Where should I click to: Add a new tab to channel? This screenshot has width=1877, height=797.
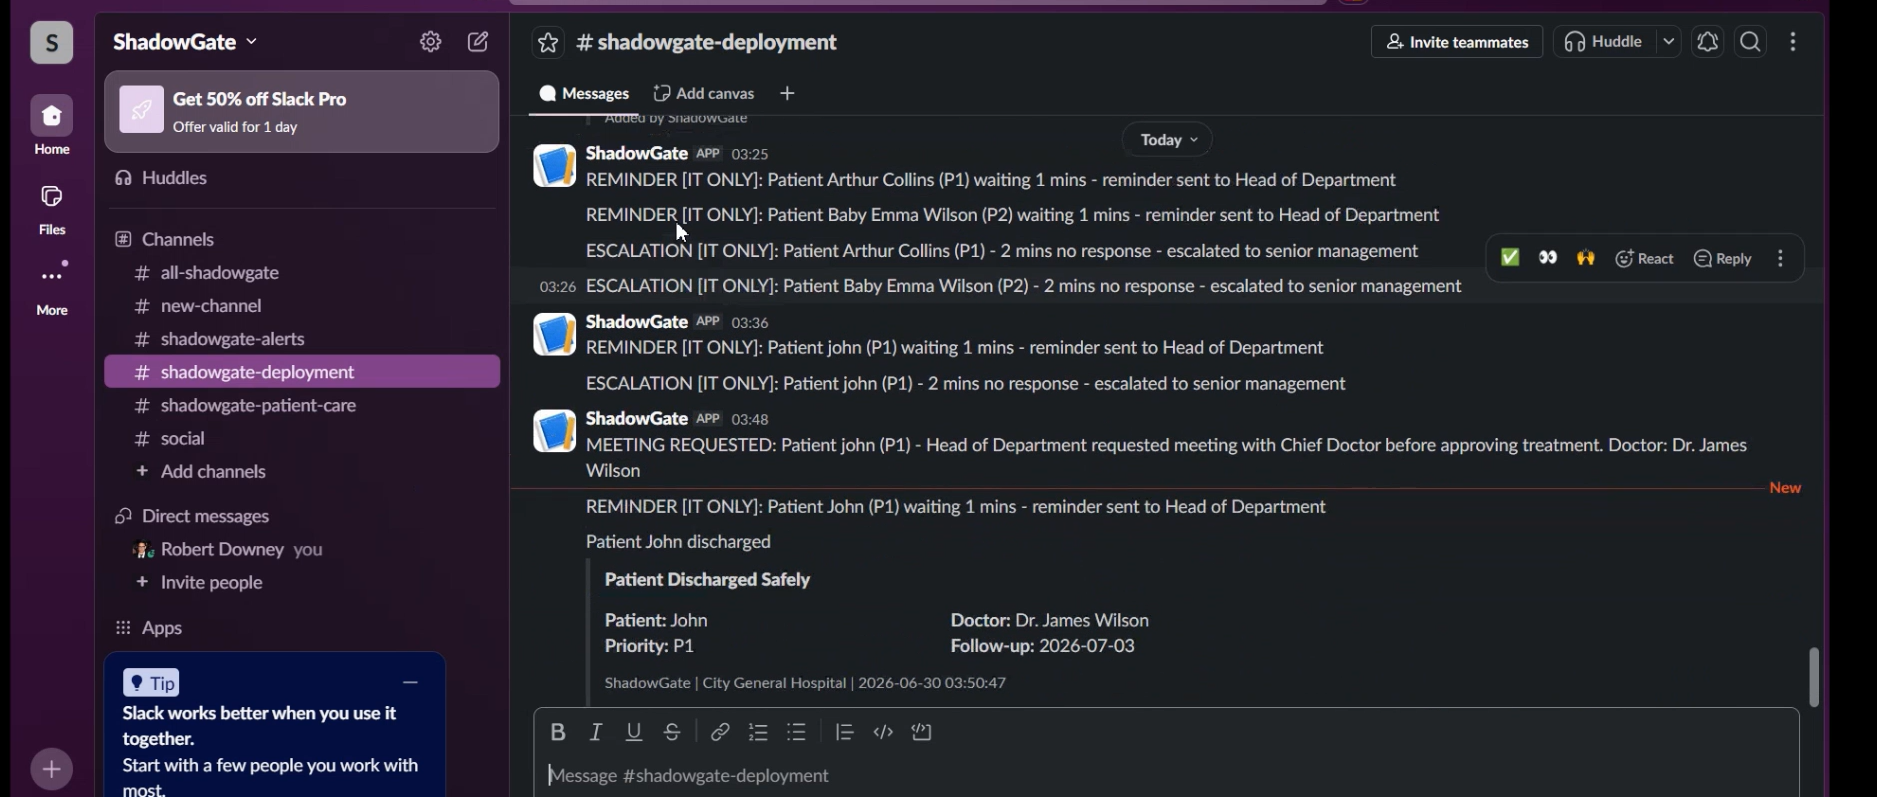point(787,93)
